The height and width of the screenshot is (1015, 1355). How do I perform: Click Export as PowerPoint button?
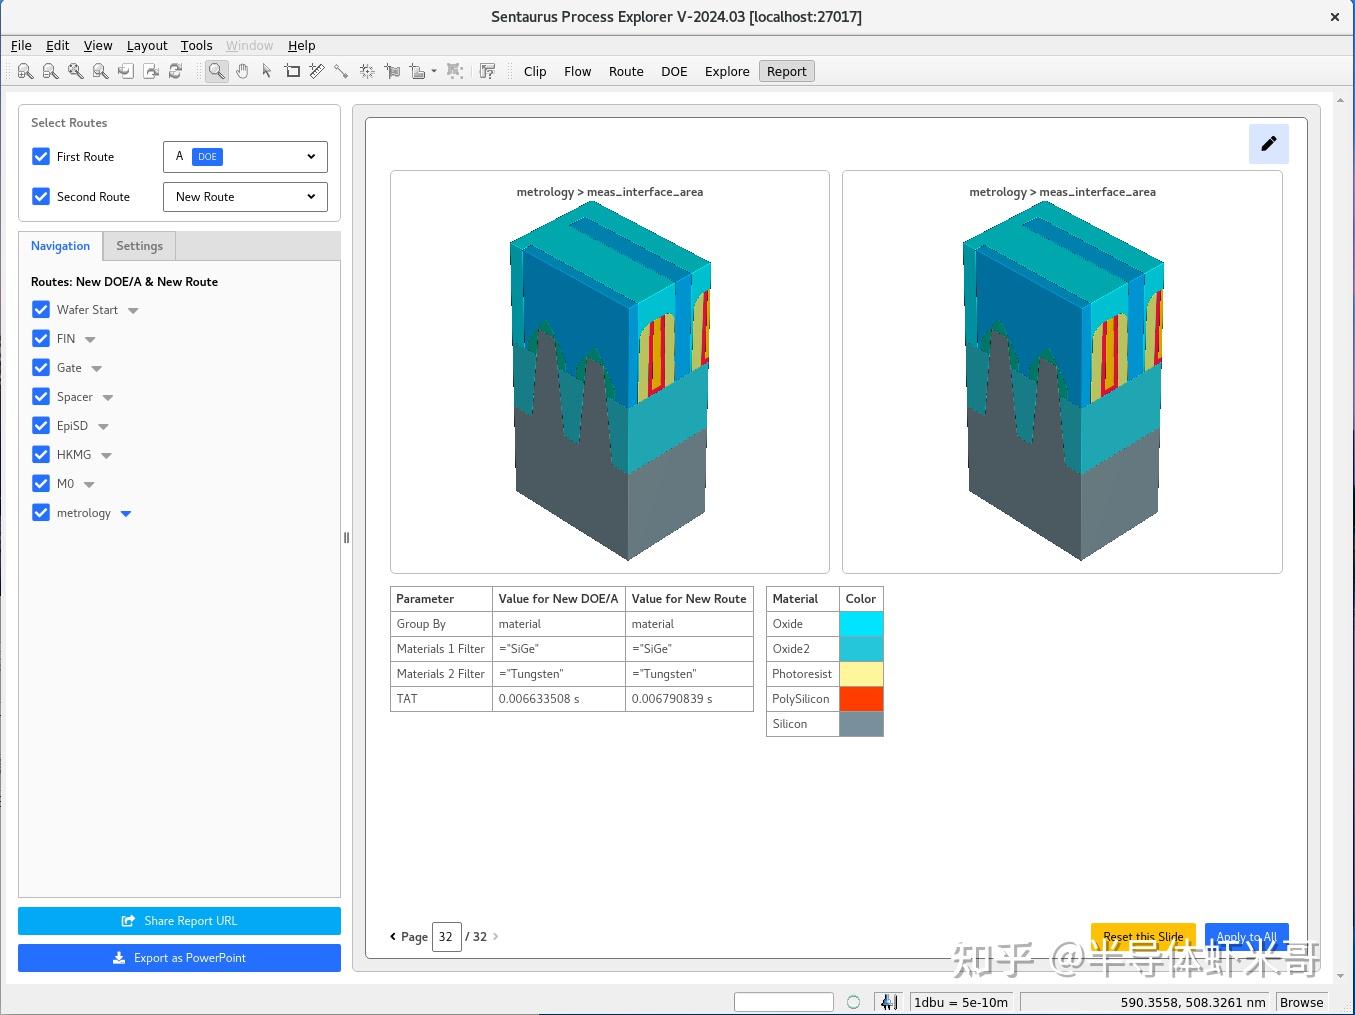(x=179, y=958)
